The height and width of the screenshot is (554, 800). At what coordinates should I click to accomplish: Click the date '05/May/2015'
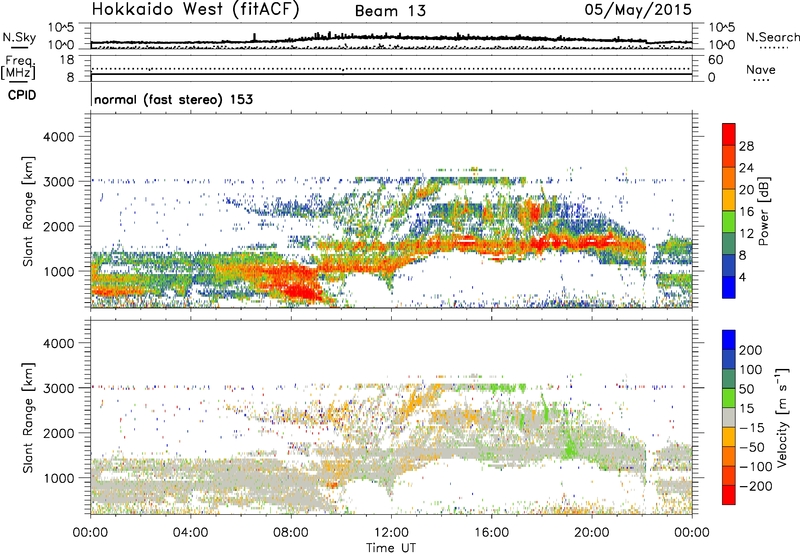(638, 10)
